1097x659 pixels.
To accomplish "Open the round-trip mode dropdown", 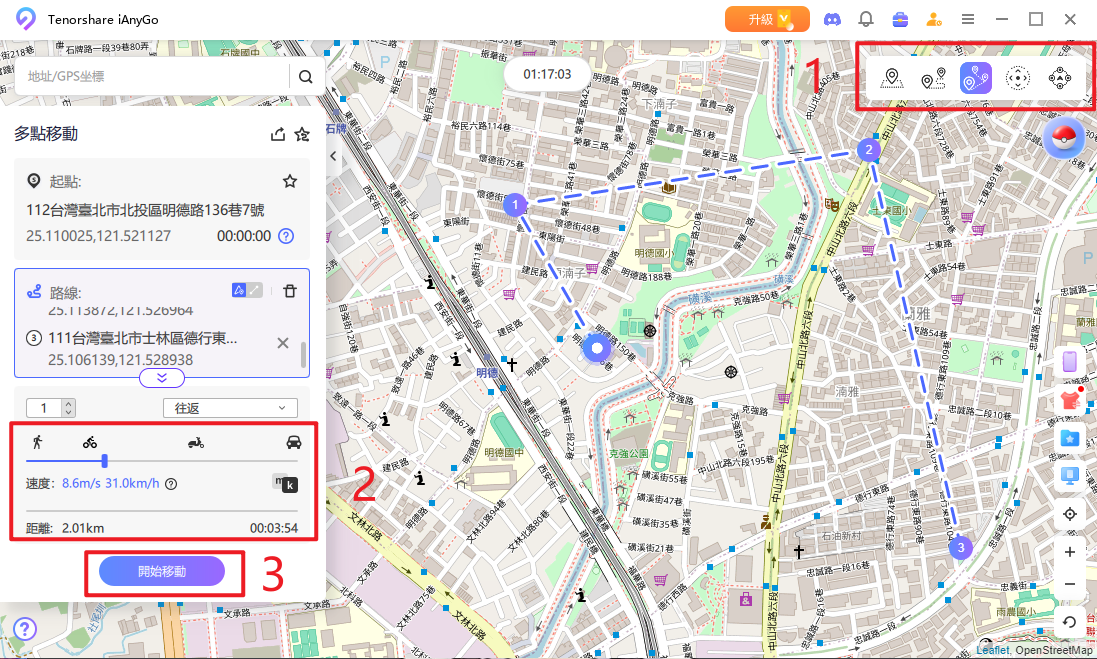I will (230, 408).
